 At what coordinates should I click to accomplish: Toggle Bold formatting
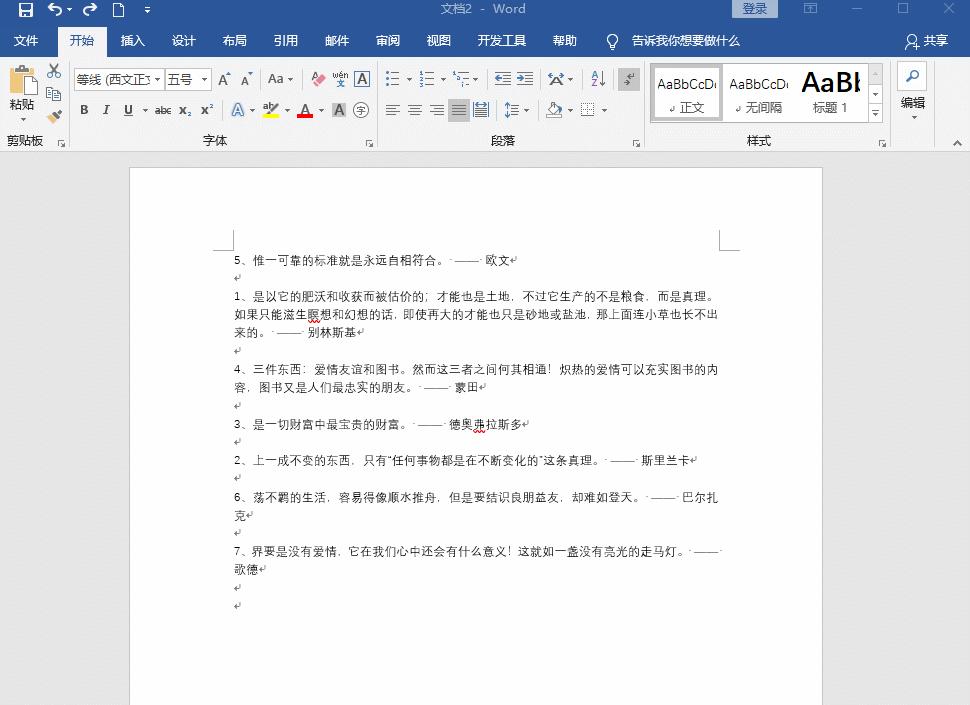[84, 111]
